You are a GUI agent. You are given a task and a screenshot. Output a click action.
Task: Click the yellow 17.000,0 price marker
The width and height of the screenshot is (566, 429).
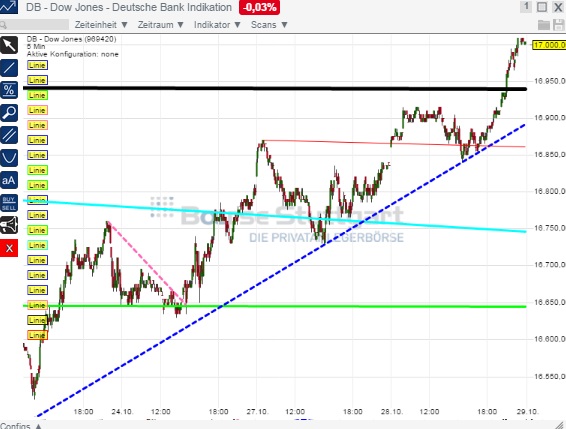(x=549, y=45)
